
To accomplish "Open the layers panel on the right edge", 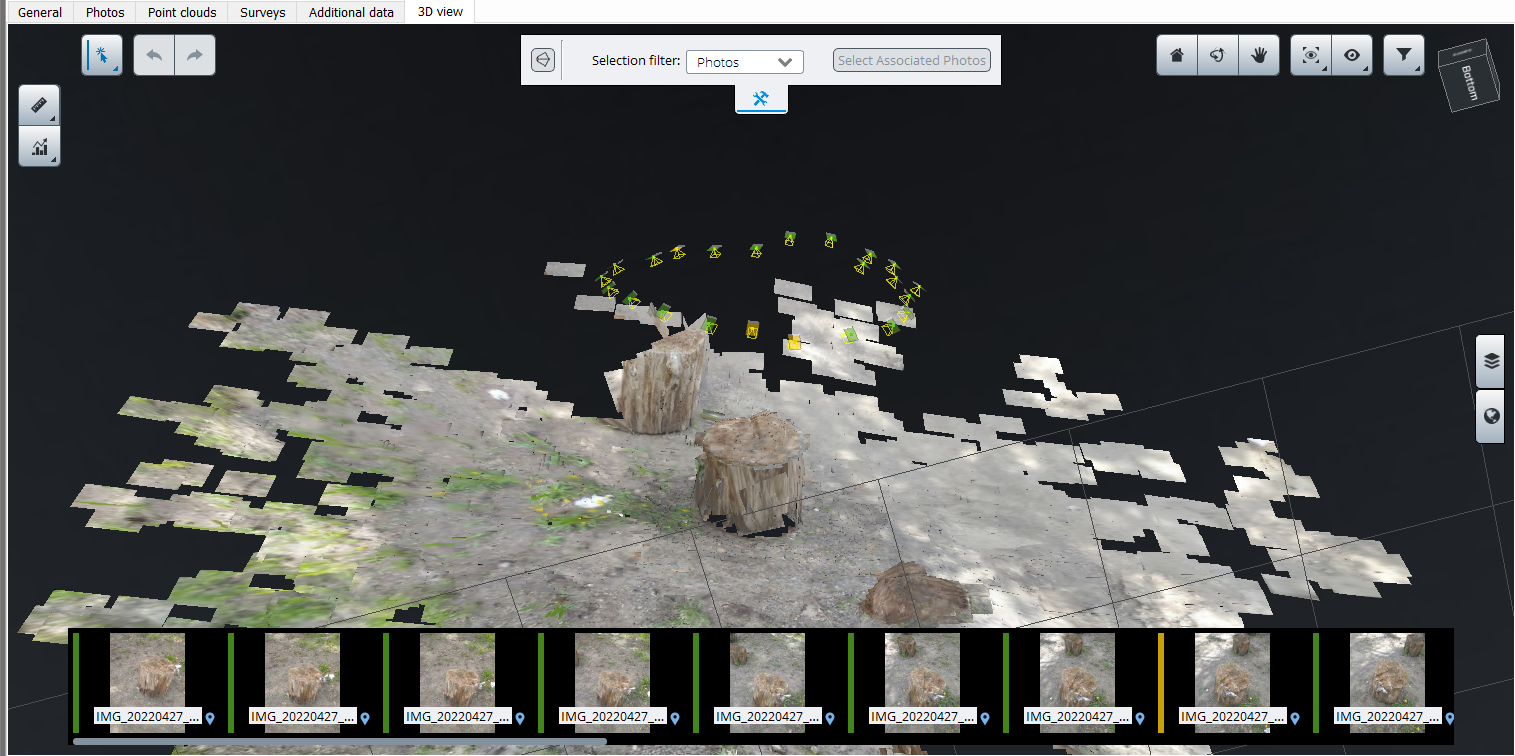I will [1491, 361].
